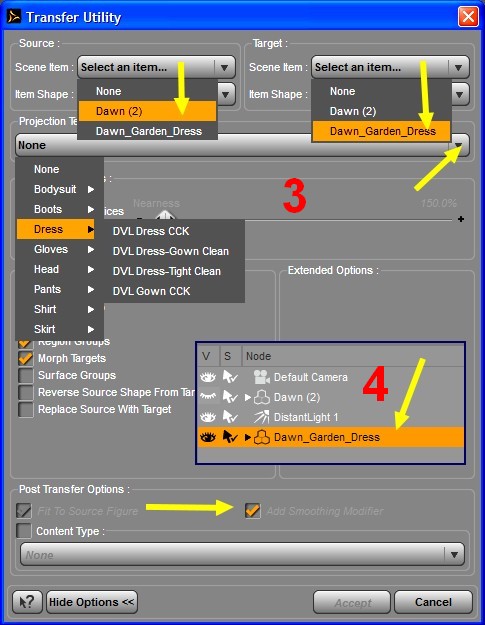Open the Source Scene Item dropdown

pyautogui.click(x=156, y=67)
